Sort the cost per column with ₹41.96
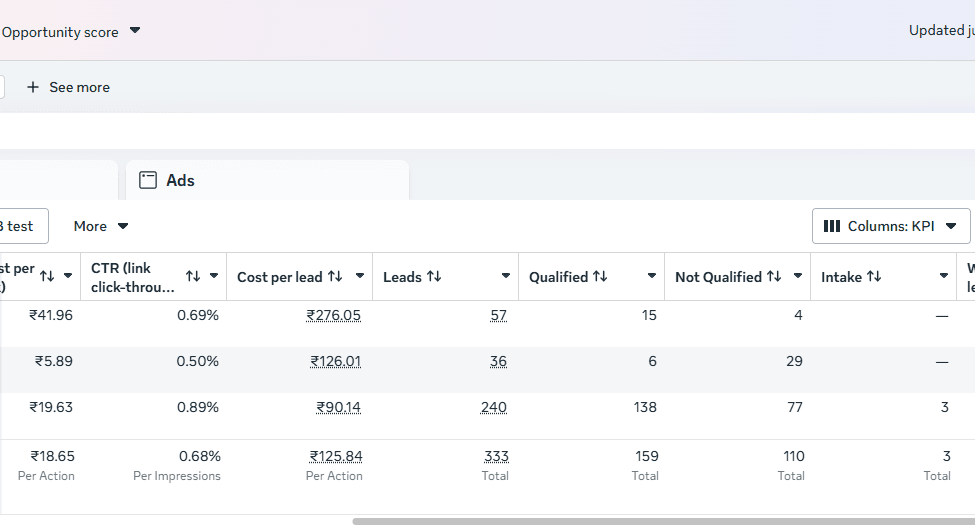This screenshot has height=526, width=975. tap(47, 276)
